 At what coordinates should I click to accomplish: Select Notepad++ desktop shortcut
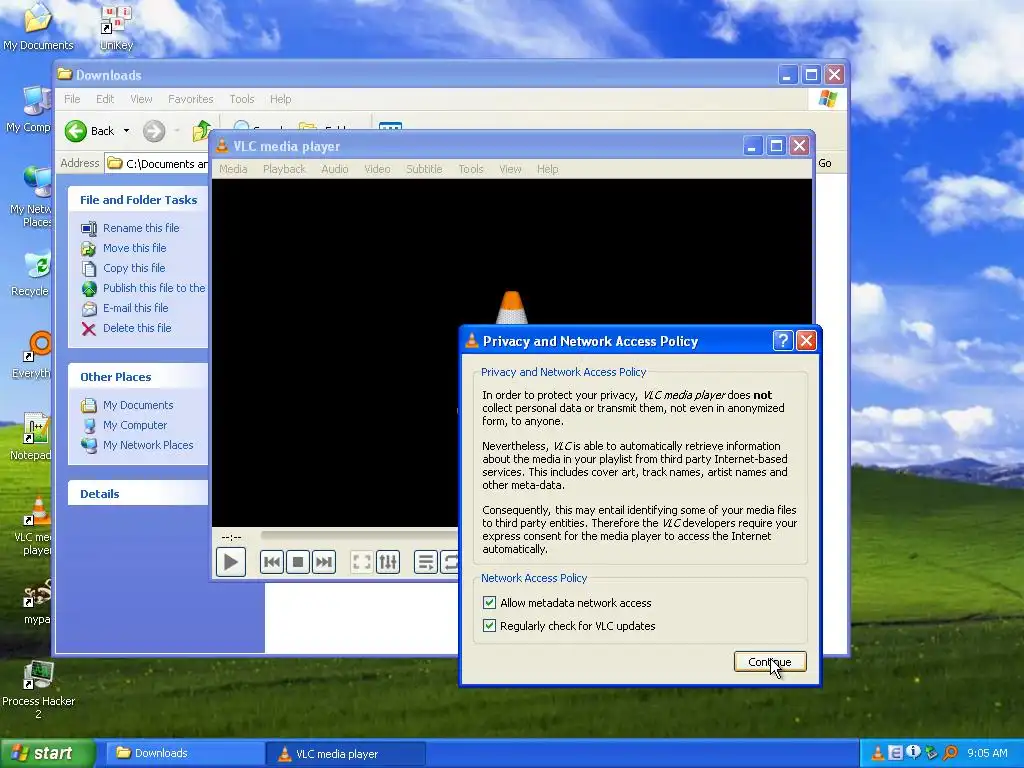[30, 436]
